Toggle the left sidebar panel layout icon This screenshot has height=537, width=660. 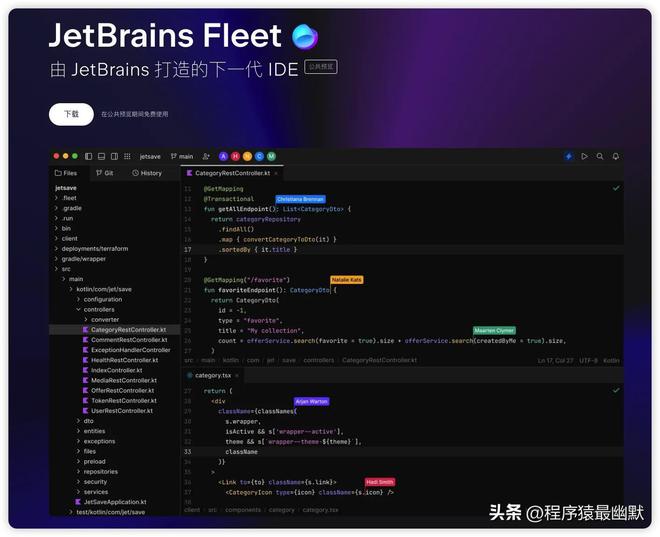click(x=89, y=157)
